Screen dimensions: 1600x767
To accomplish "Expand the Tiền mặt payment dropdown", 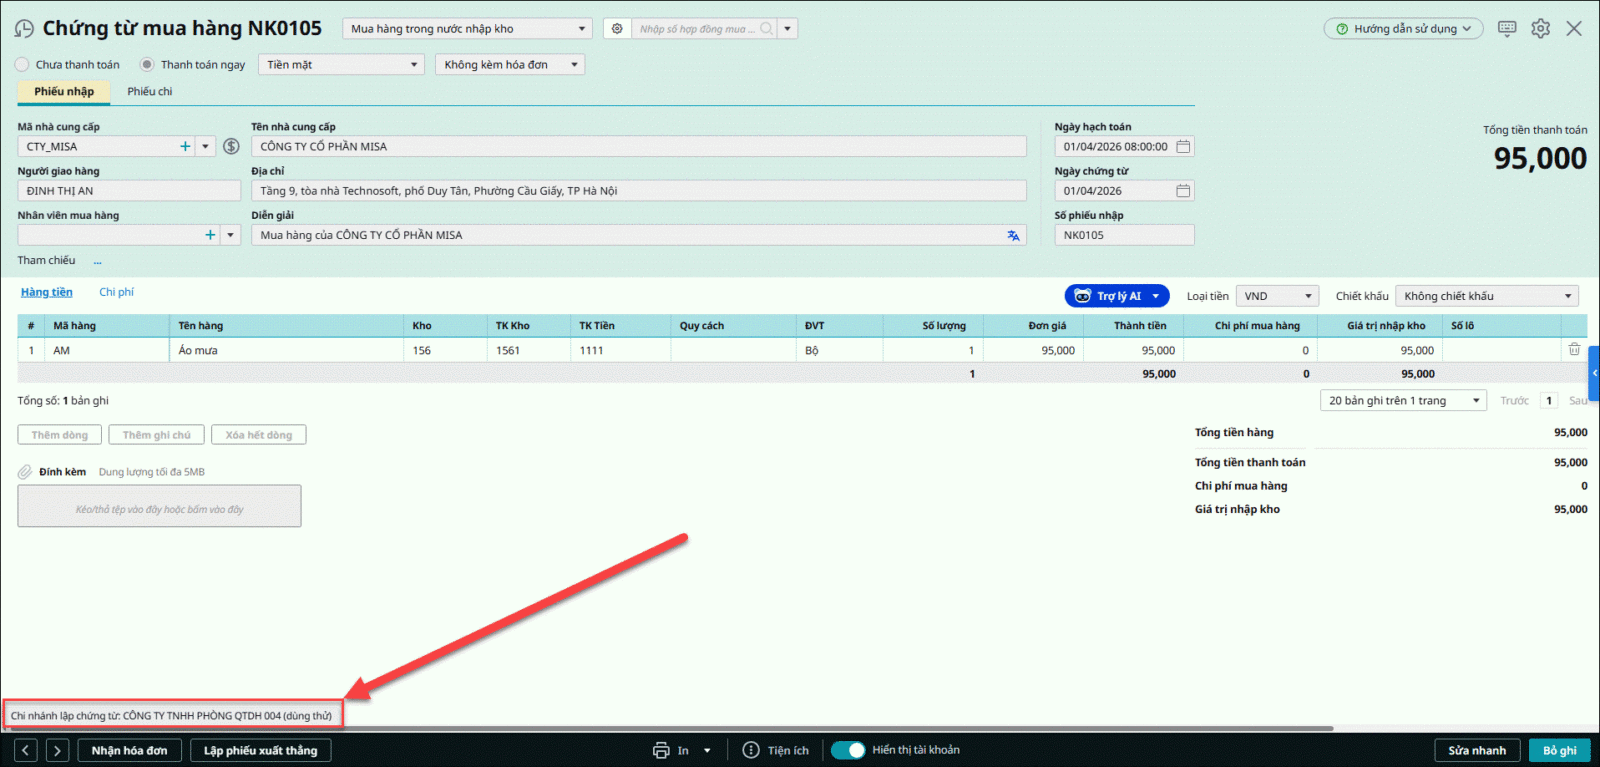I will coord(342,65).
